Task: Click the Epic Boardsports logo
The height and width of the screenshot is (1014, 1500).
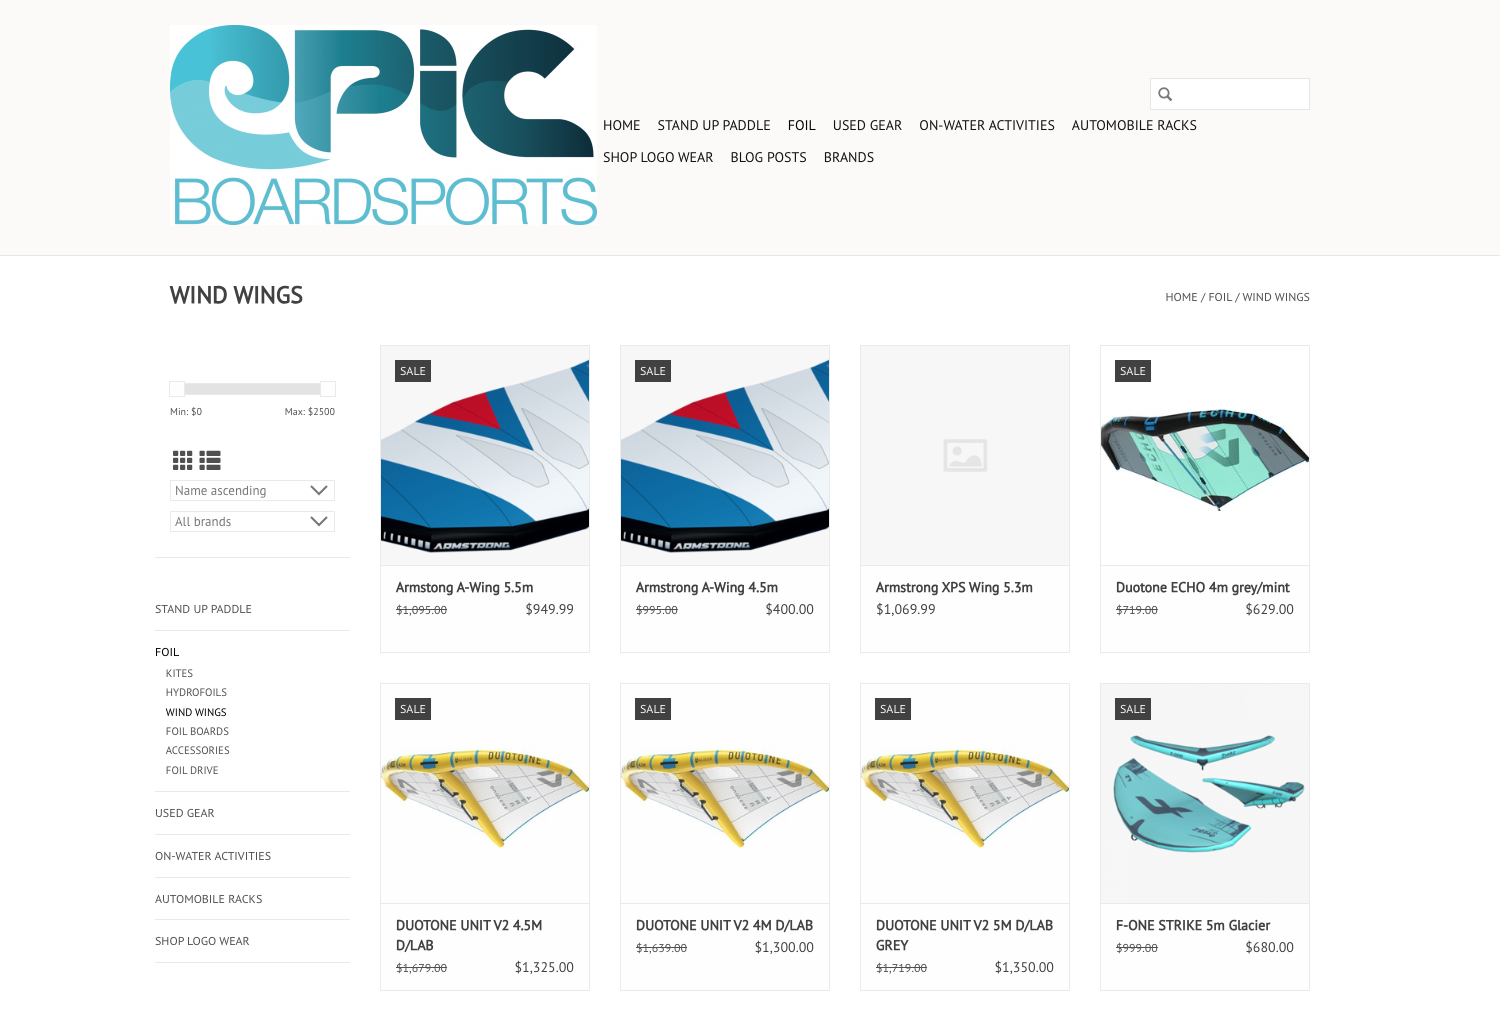Action: [x=384, y=125]
